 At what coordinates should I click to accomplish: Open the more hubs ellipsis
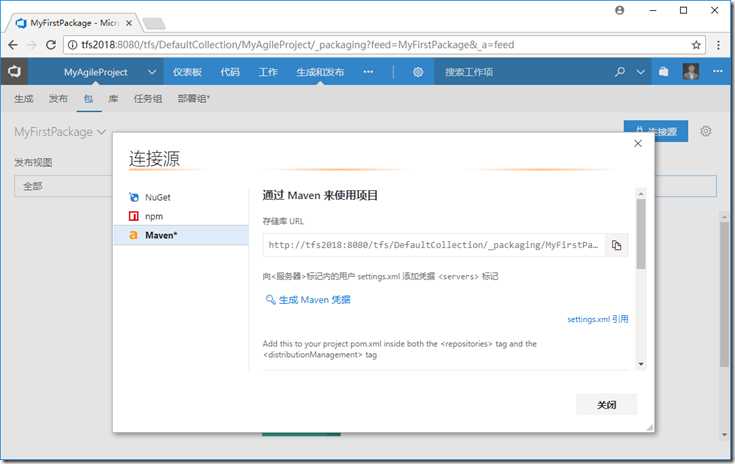pos(368,72)
